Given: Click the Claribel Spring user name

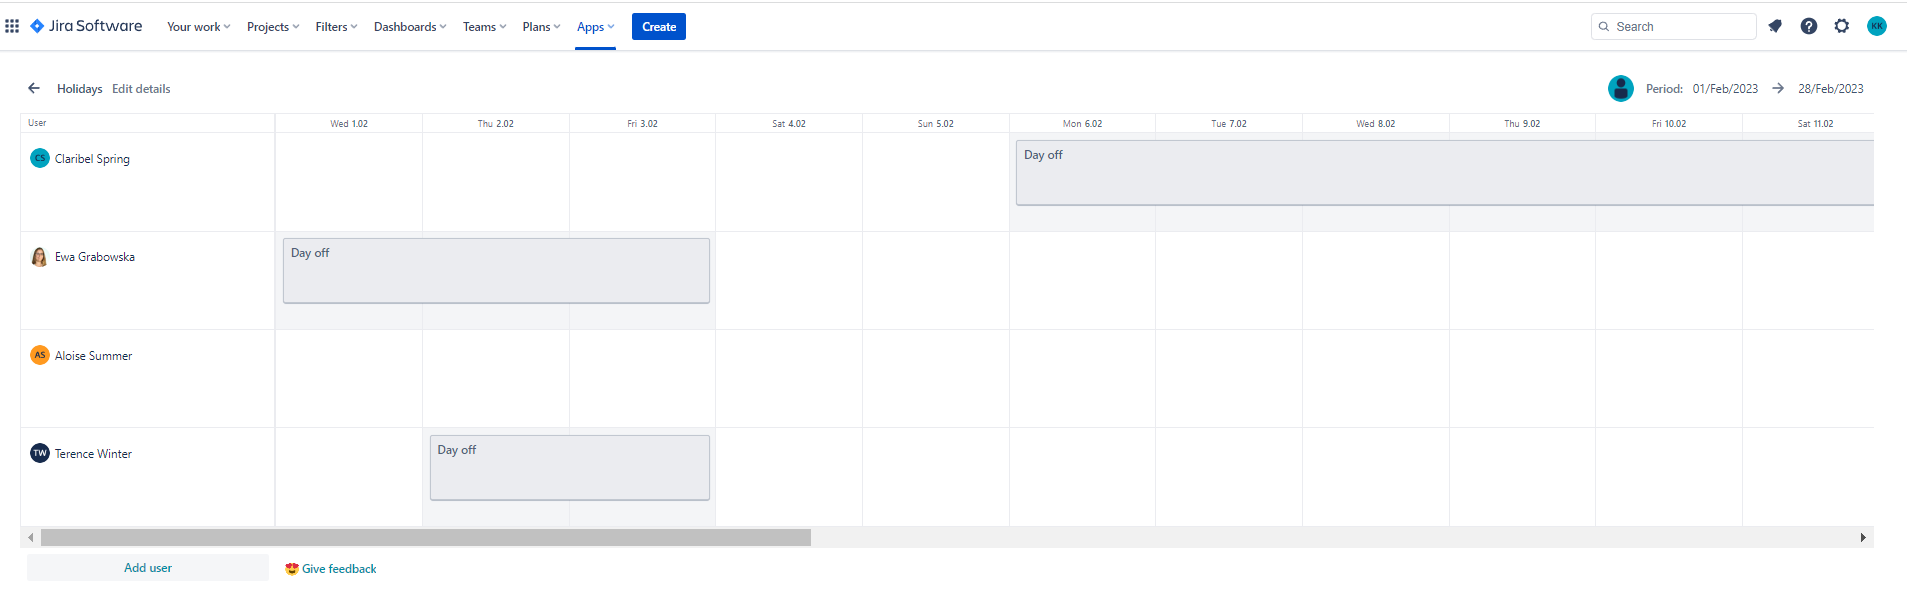Looking at the screenshot, I should (92, 159).
